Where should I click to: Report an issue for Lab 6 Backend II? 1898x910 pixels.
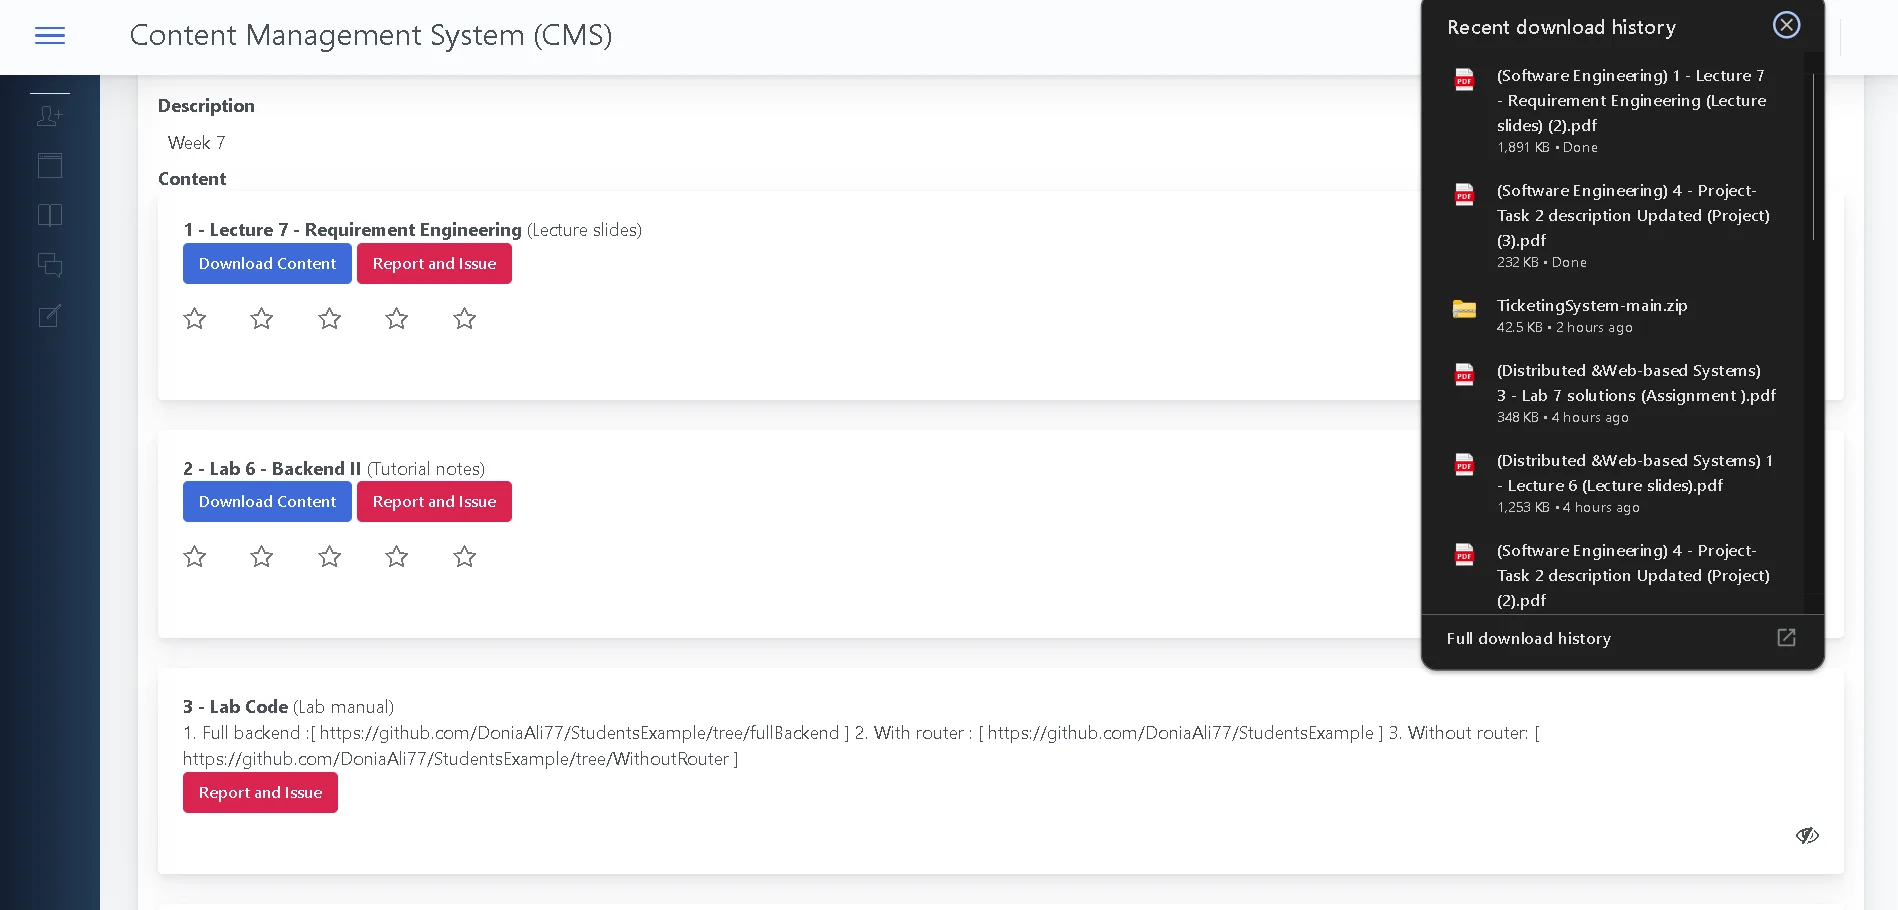(434, 502)
